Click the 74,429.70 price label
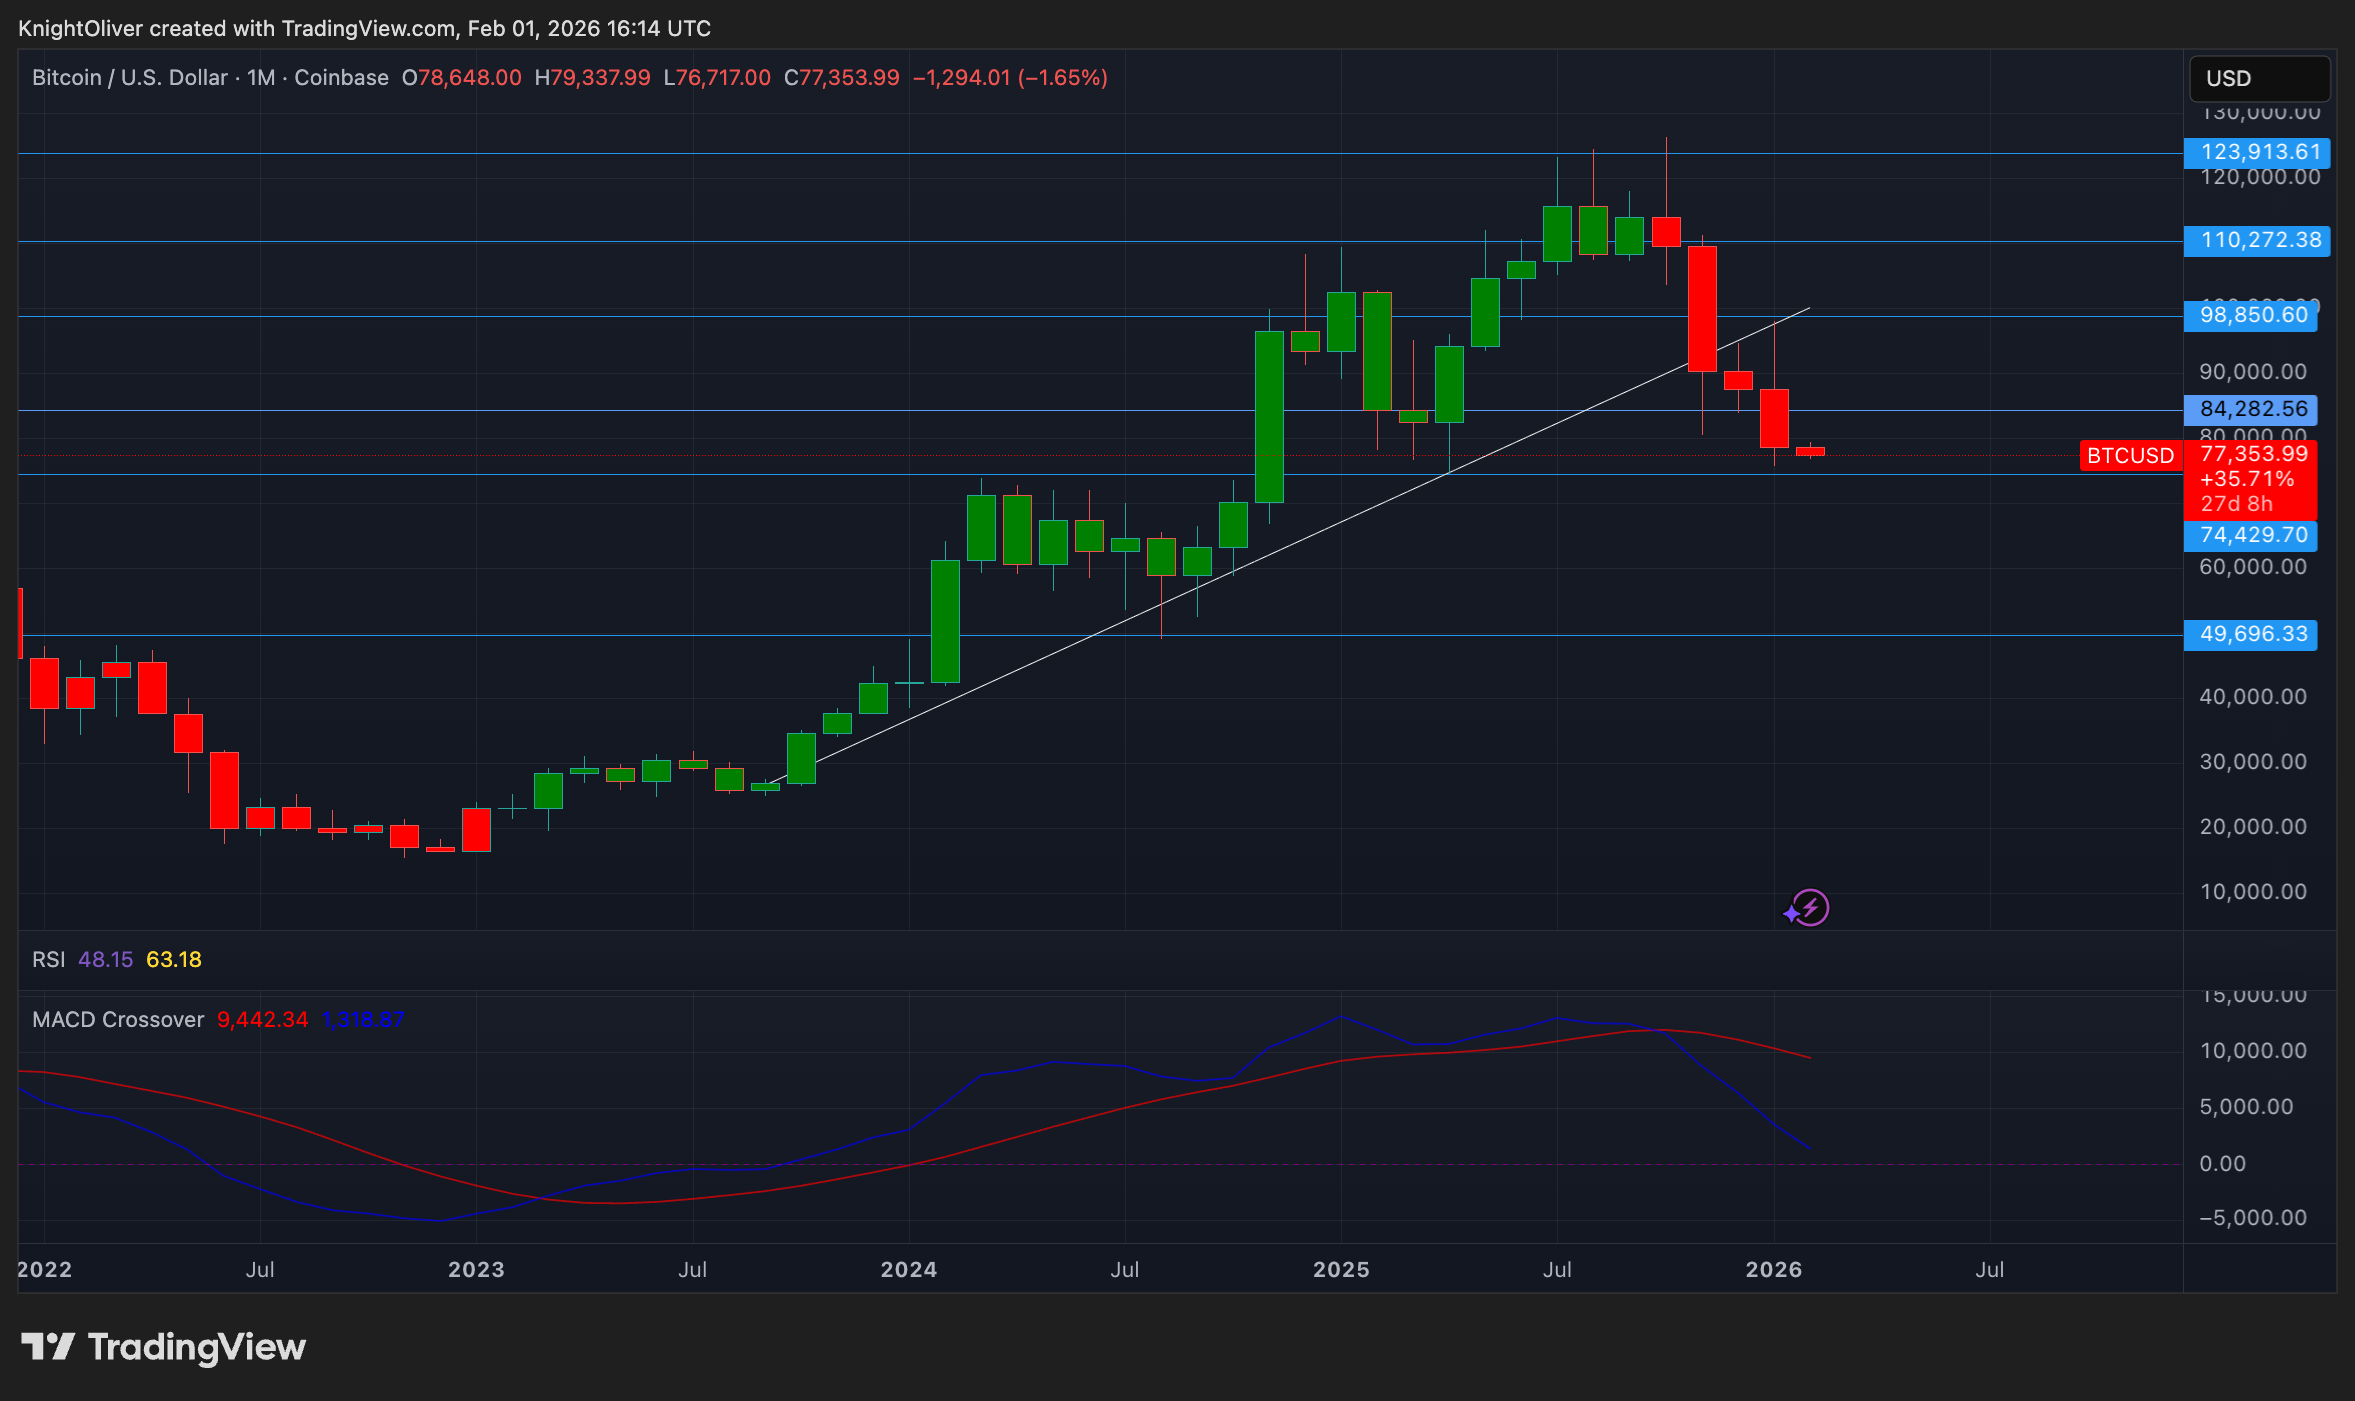The width and height of the screenshot is (2355, 1401). click(2252, 536)
